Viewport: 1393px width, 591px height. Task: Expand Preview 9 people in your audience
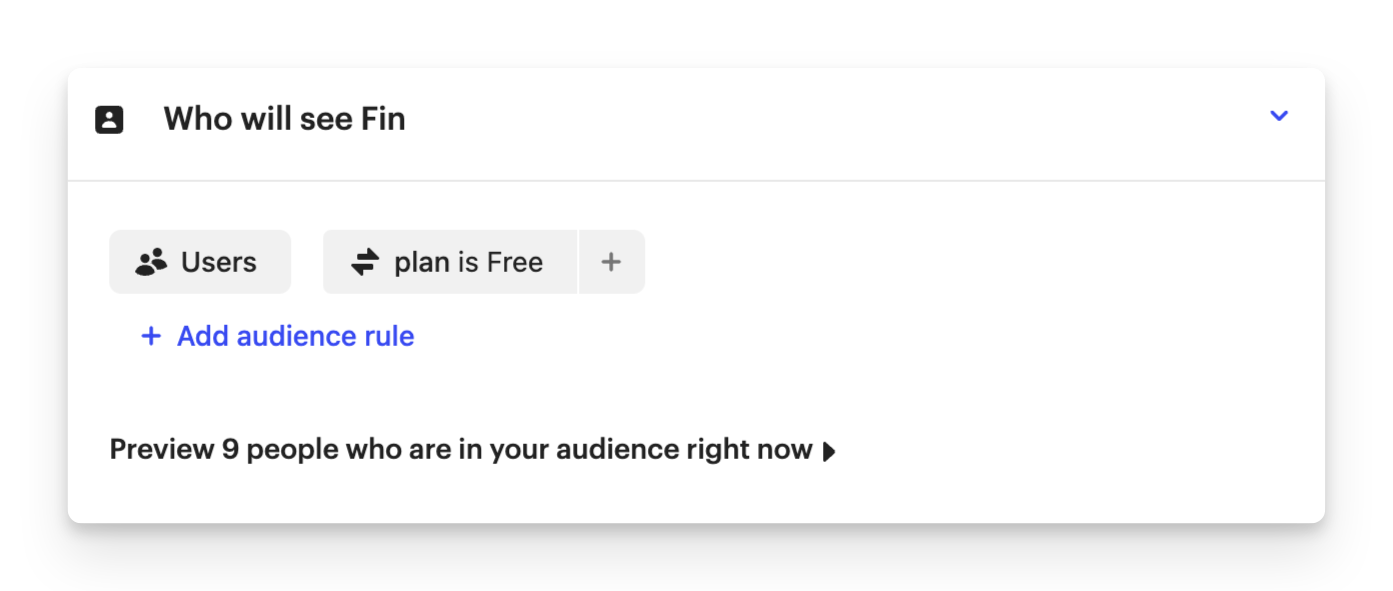473,450
